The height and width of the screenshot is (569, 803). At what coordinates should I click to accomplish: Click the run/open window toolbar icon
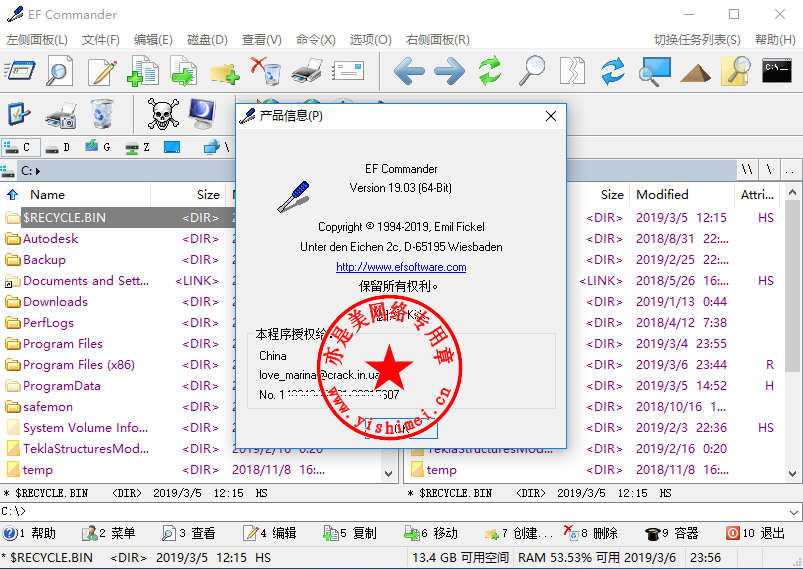[19, 71]
